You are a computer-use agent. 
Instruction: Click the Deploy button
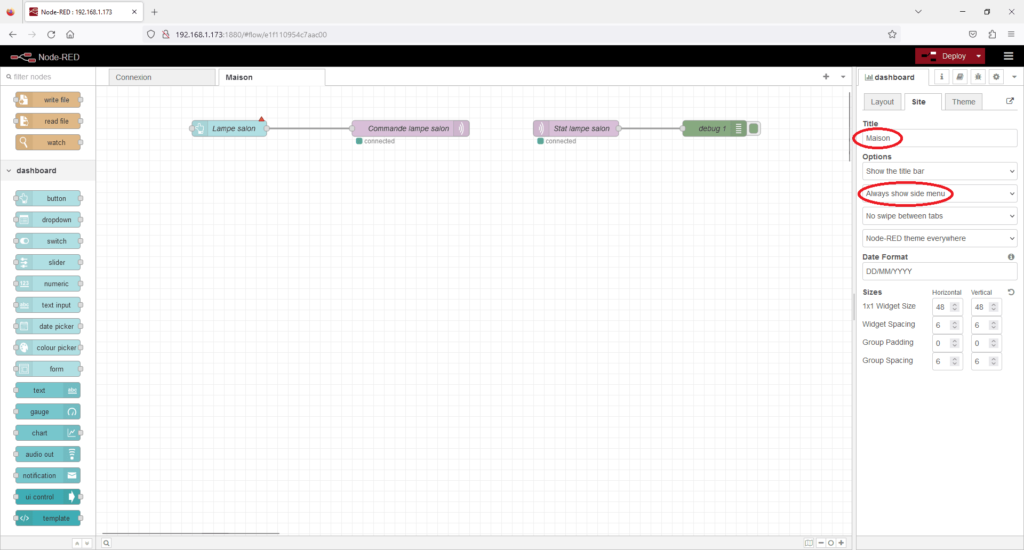coord(943,56)
